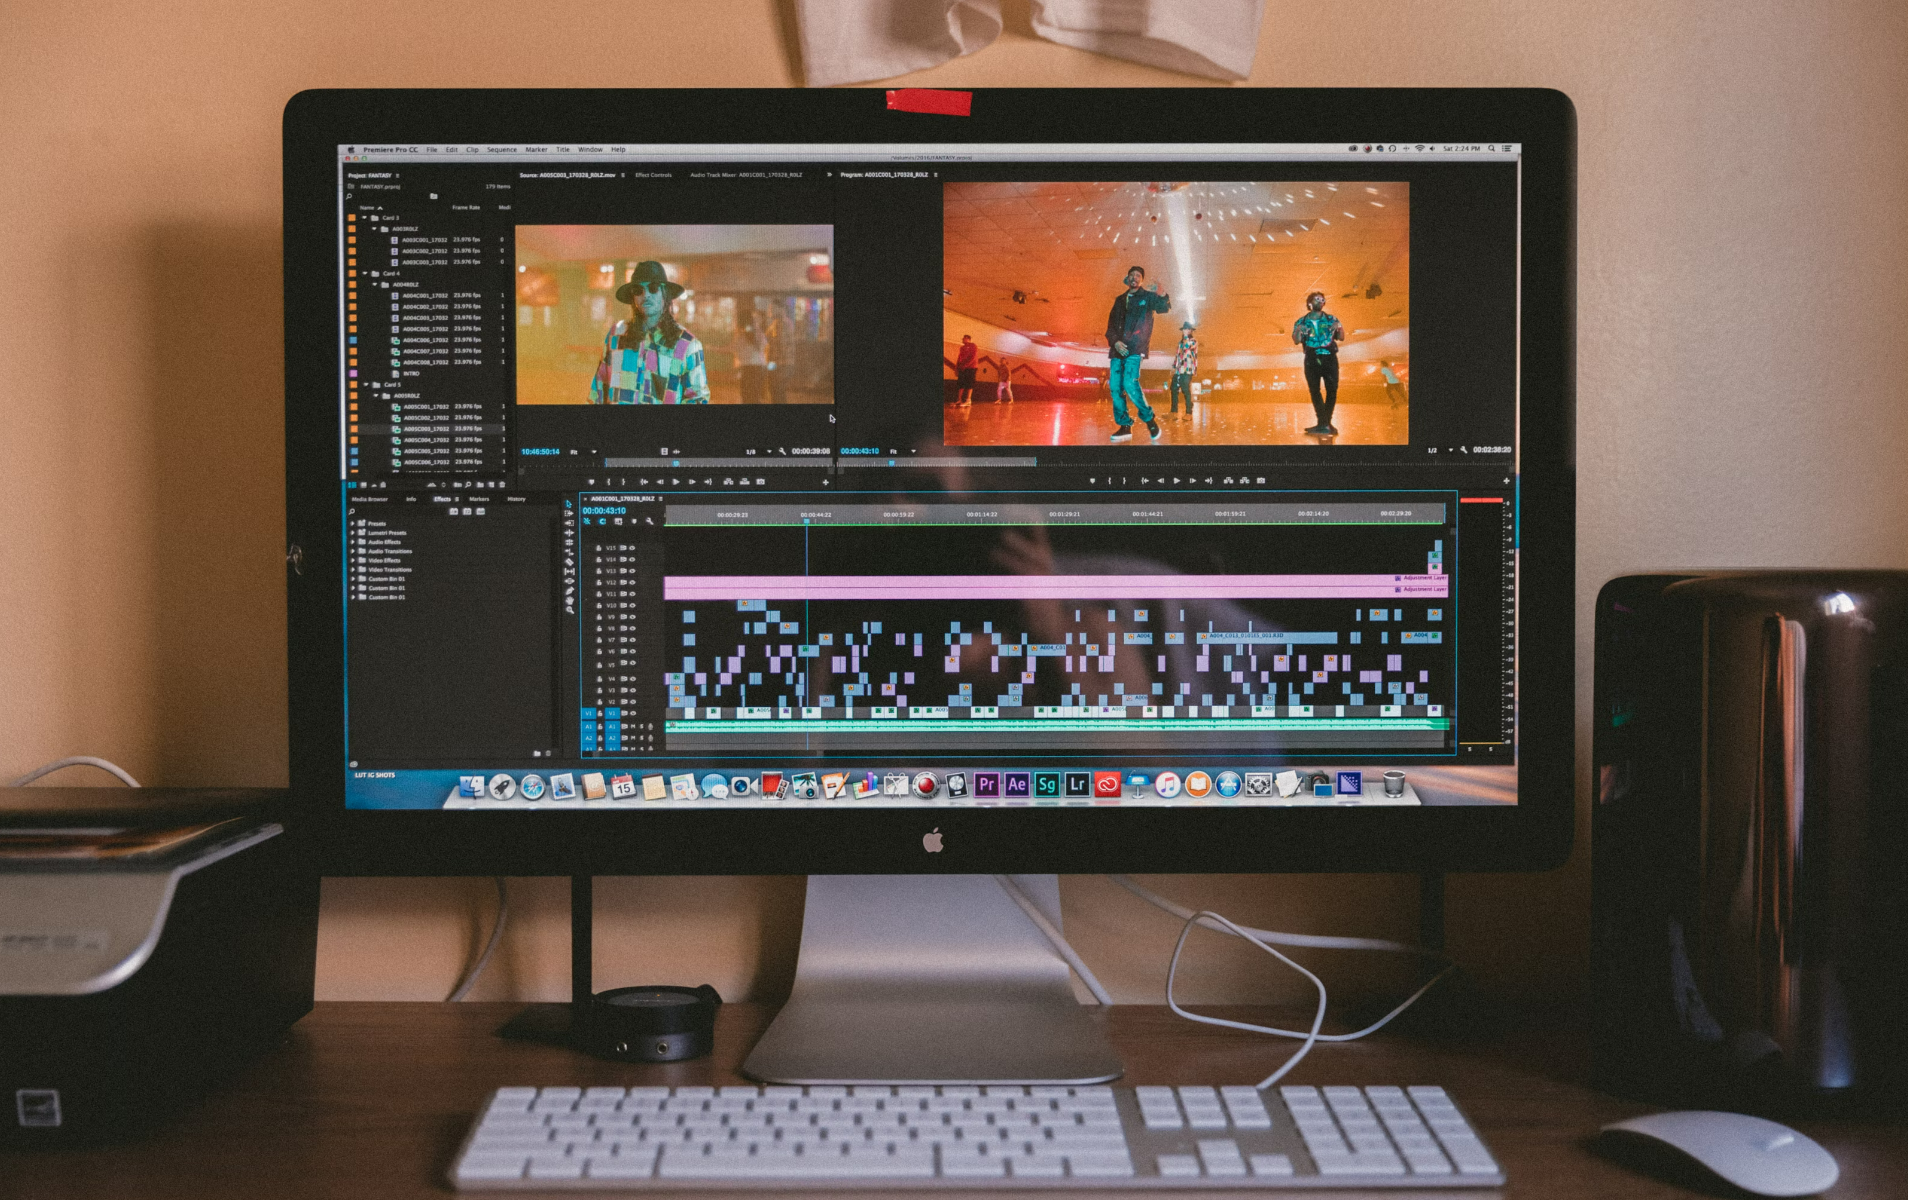Screen dimensions: 1908x1200
Task: Select the Razor tool in tools panel
Action: (569, 561)
